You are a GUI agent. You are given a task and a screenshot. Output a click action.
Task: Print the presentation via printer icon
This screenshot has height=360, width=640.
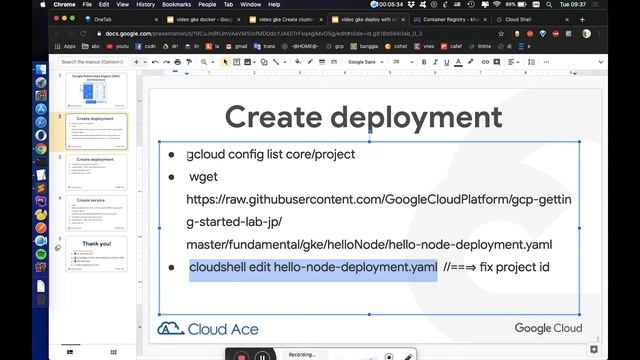pos(178,62)
